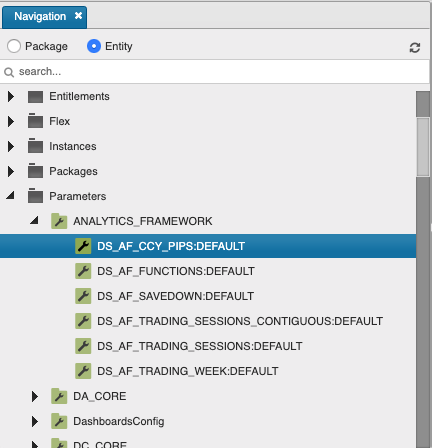
Task: Click the DS_AF_CCY_PIPS:DEFAULT wrench icon
Action: [83, 246]
